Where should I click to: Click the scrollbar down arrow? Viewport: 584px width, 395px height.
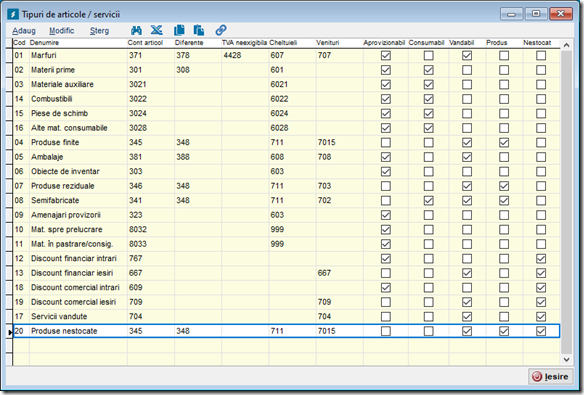coord(566,360)
